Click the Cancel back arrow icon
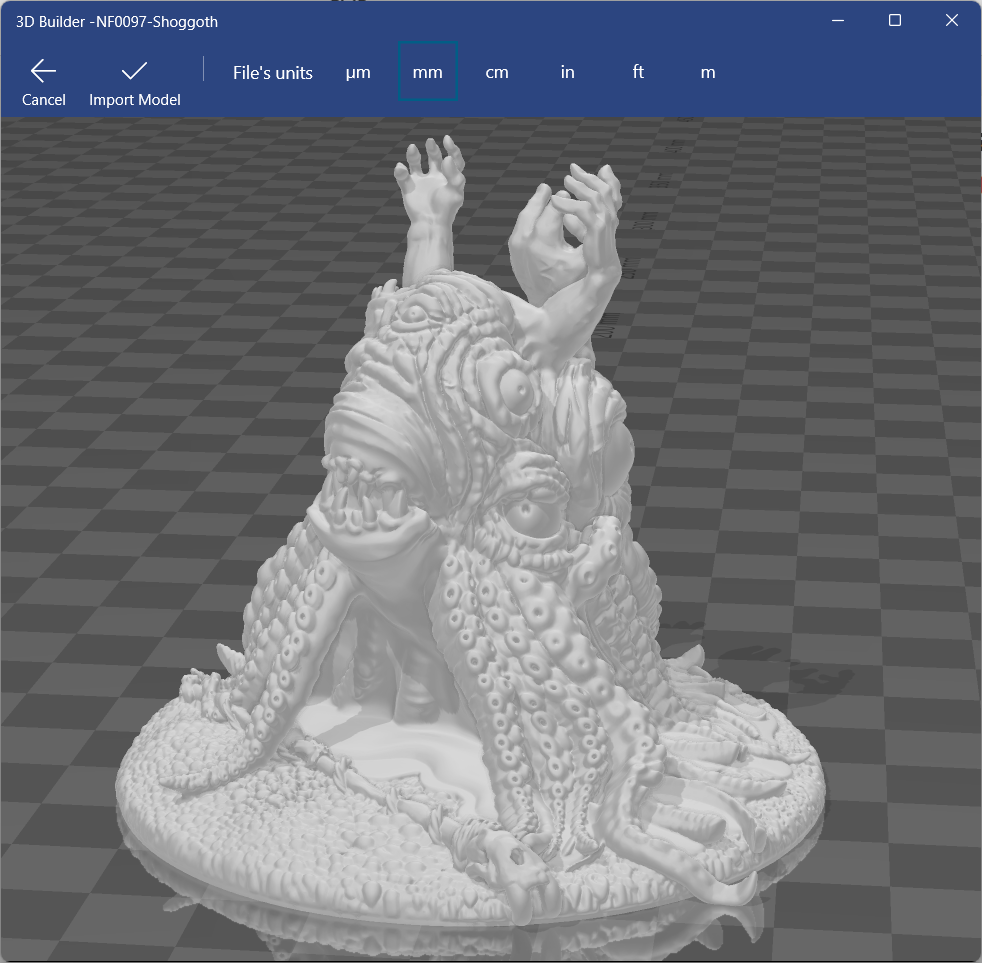Viewport: 982px width, 963px height. (43, 71)
